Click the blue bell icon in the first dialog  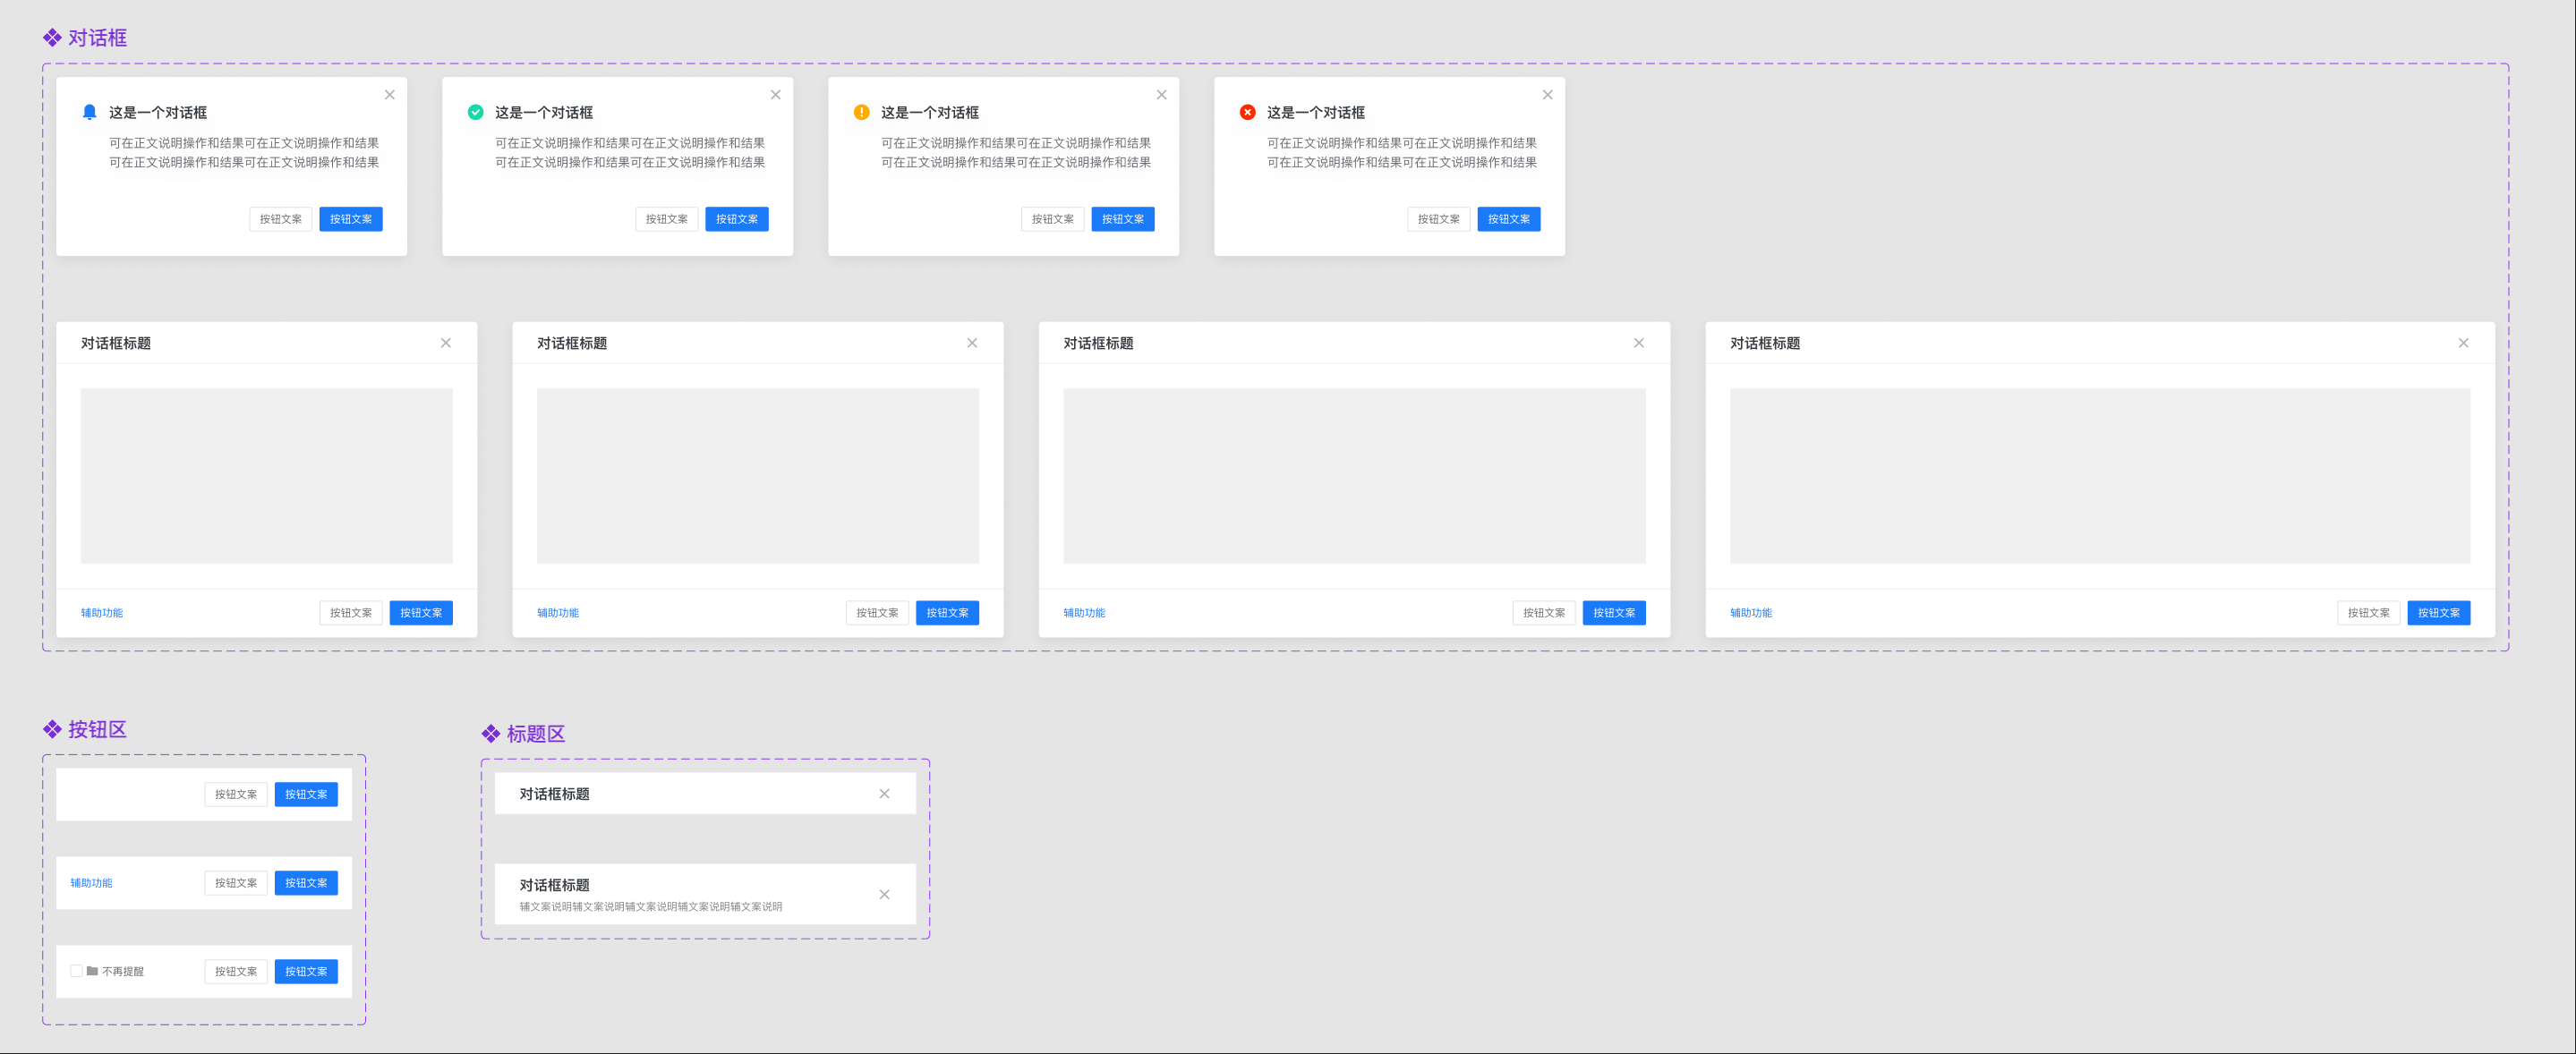(90, 112)
